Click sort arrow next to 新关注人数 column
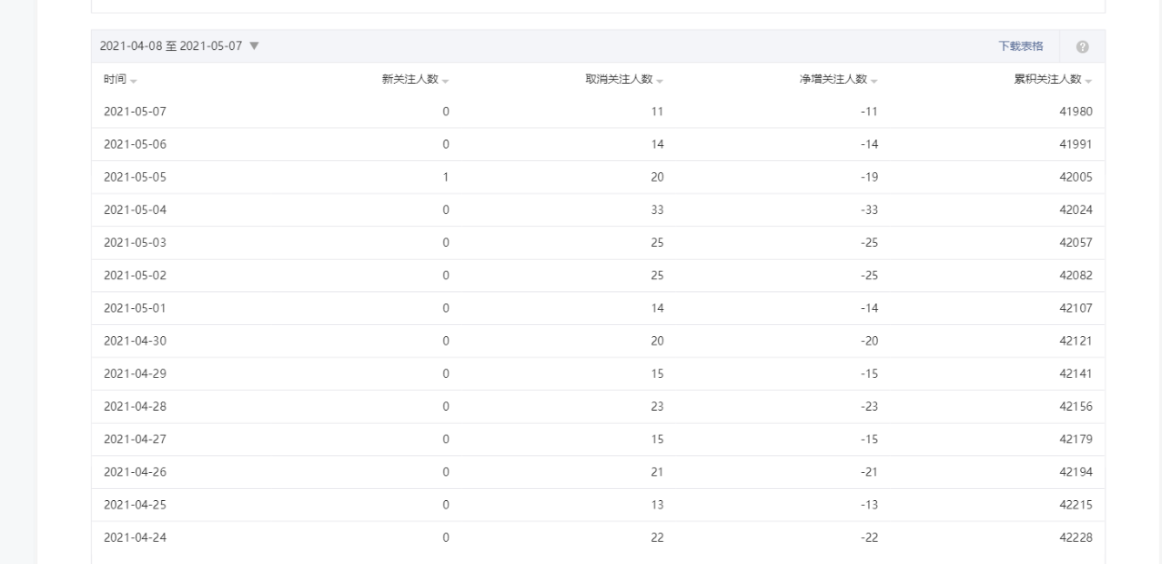Viewport: 1162px width, 564px height. (x=445, y=81)
